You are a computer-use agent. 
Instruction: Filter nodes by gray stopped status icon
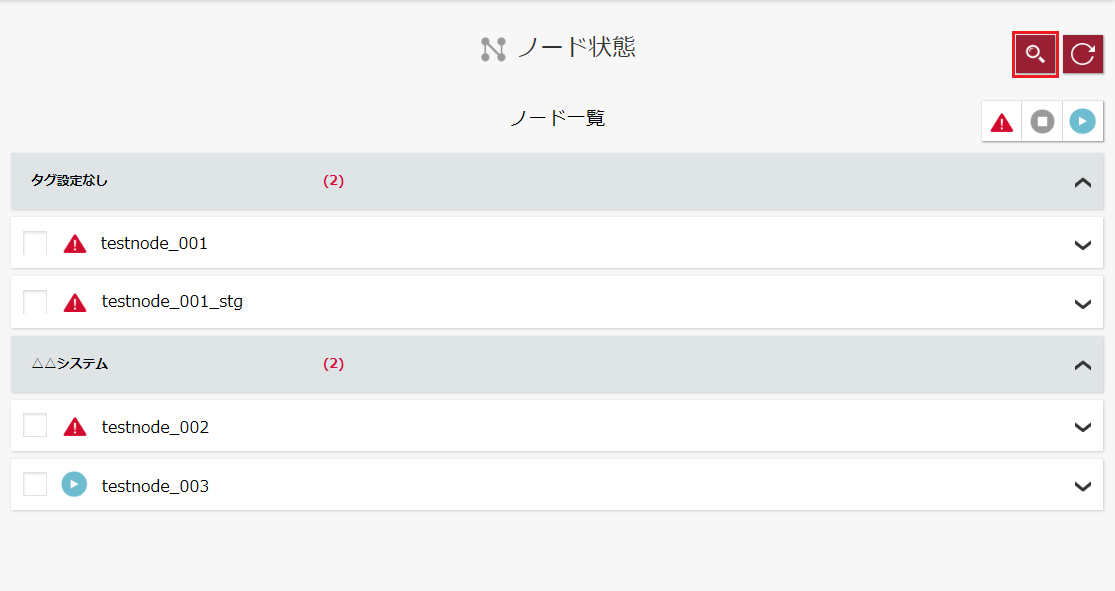click(x=1042, y=122)
